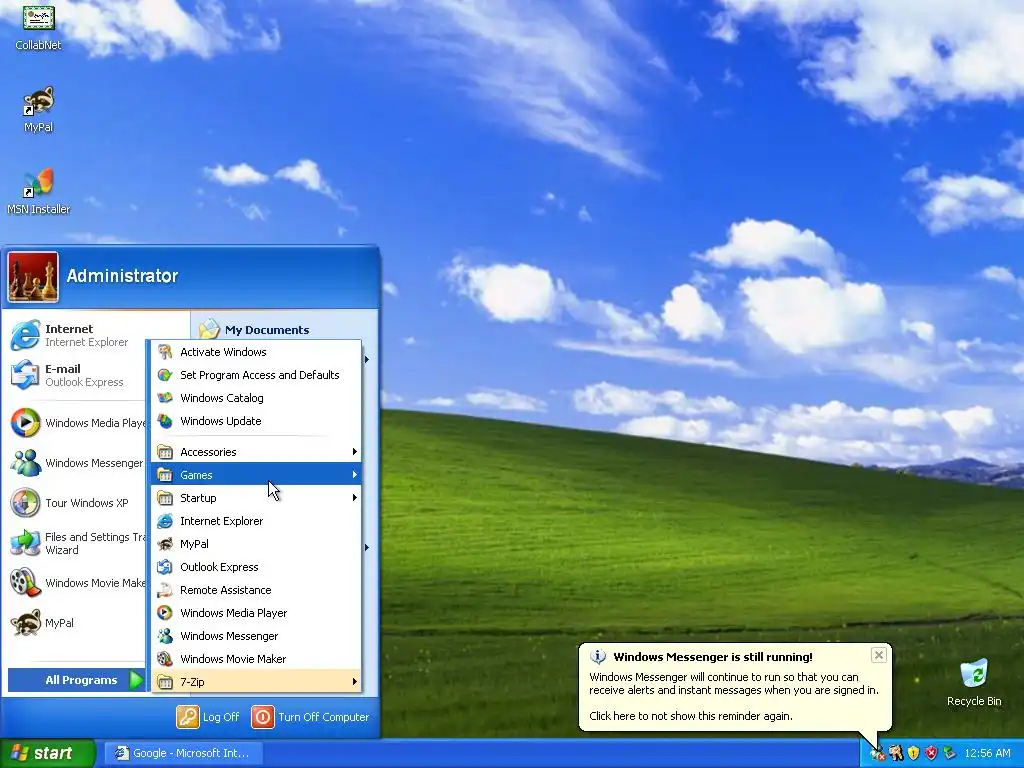This screenshot has height=768, width=1024.
Task: Launch Windows Messenger from recent programs list
Action: pyautogui.click(x=77, y=463)
